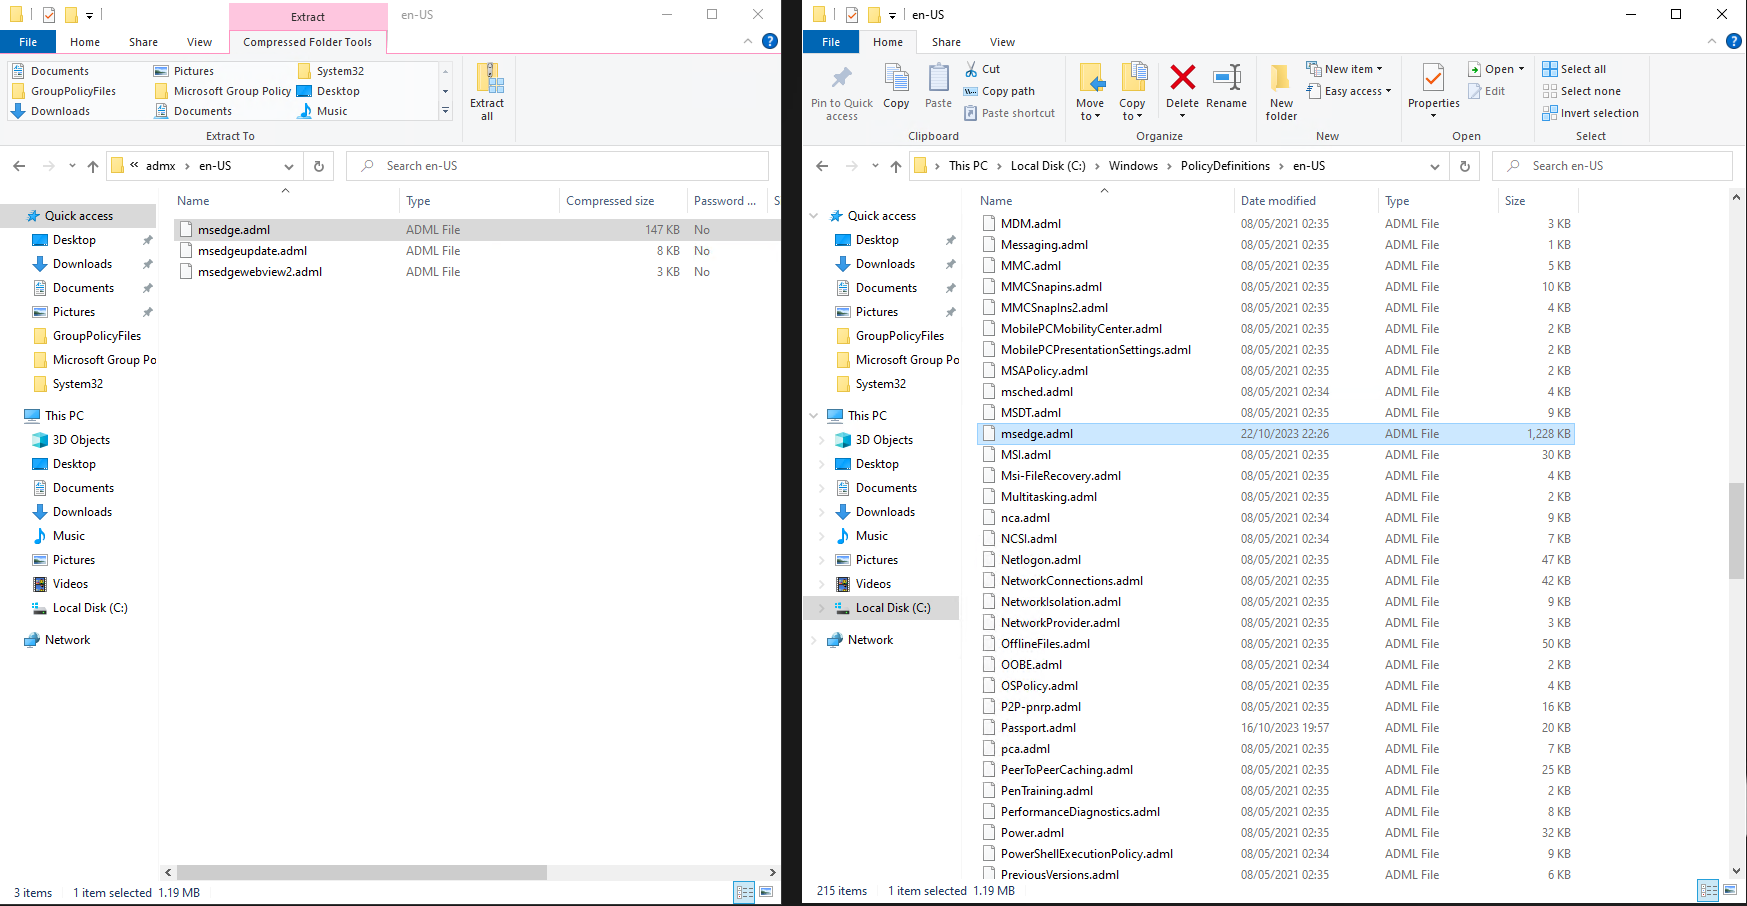
Task: Click Open in the ribbon
Action: point(1496,68)
